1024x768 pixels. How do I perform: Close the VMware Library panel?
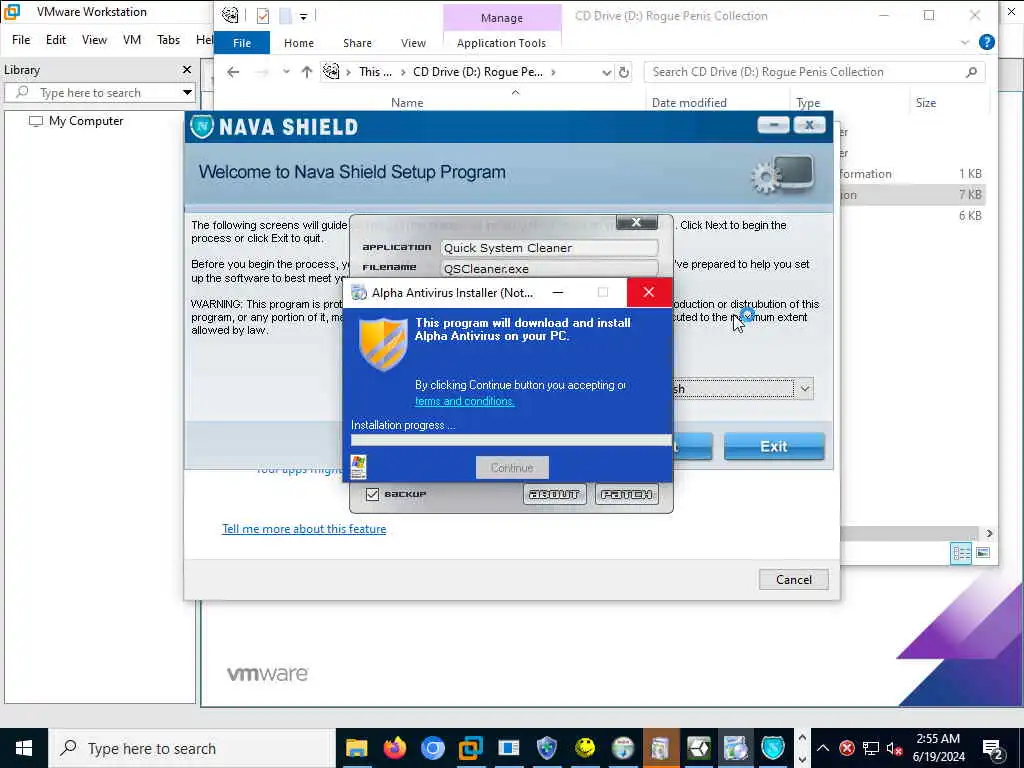pyautogui.click(x=187, y=69)
